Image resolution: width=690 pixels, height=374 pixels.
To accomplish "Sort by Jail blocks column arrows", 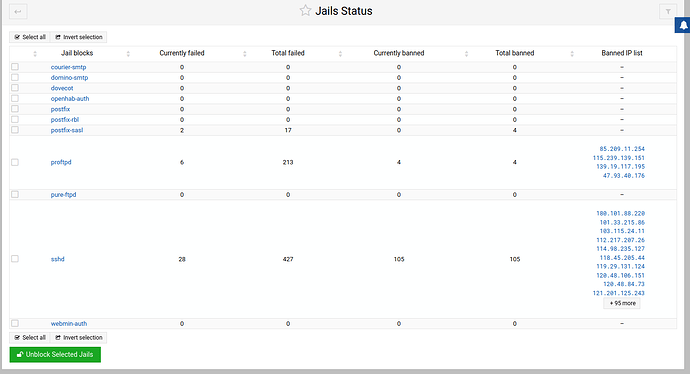I will click(128, 54).
